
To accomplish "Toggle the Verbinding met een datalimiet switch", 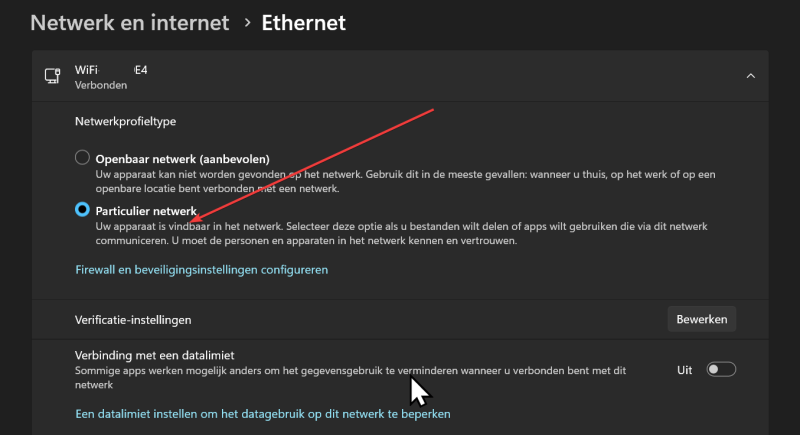I will (x=721, y=369).
